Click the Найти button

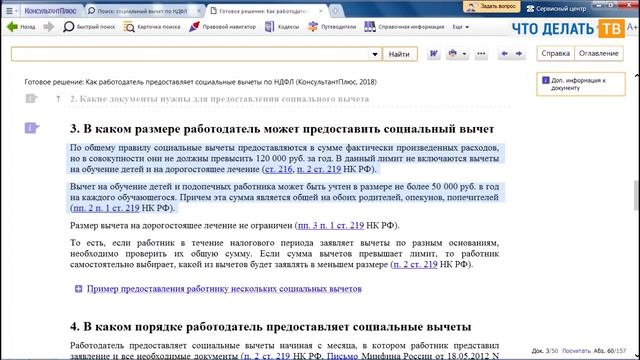click(x=399, y=54)
